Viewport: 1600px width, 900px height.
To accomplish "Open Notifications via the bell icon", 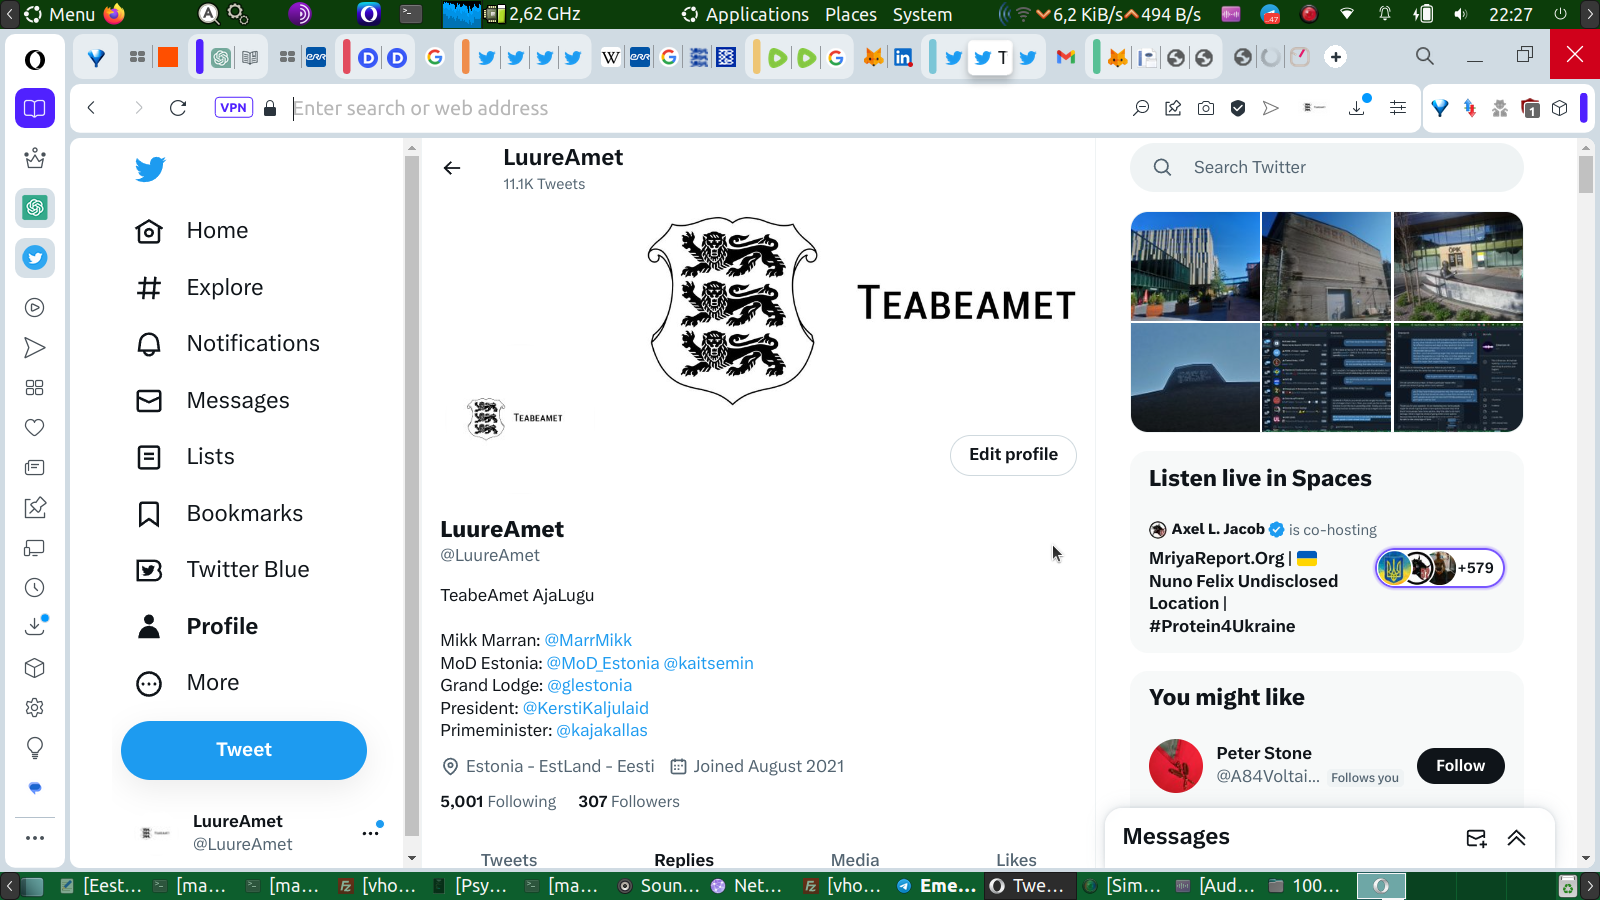I will point(149,344).
